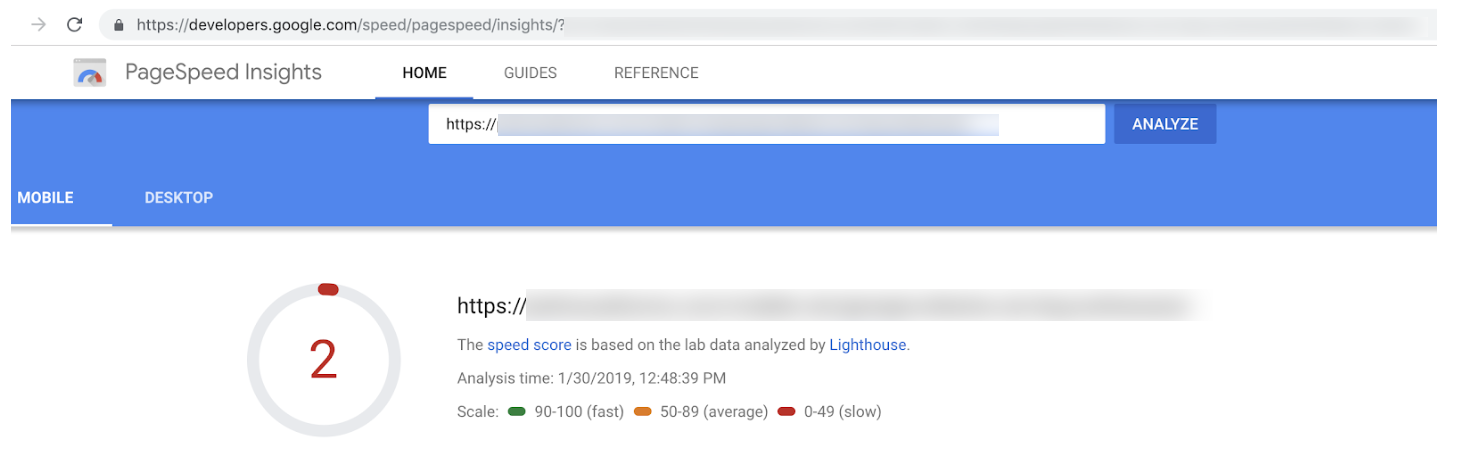1464x472 pixels.
Task: Click the score gauge showing 2
Action: click(x=323, y=361)
